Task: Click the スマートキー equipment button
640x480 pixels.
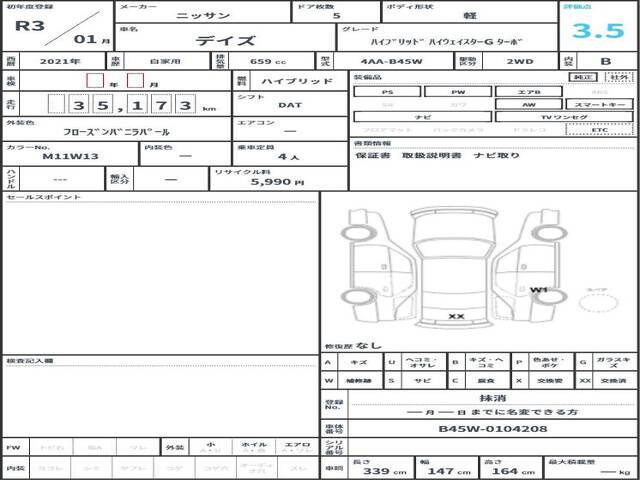Action: pyautogui.click(x=598, y=103)
